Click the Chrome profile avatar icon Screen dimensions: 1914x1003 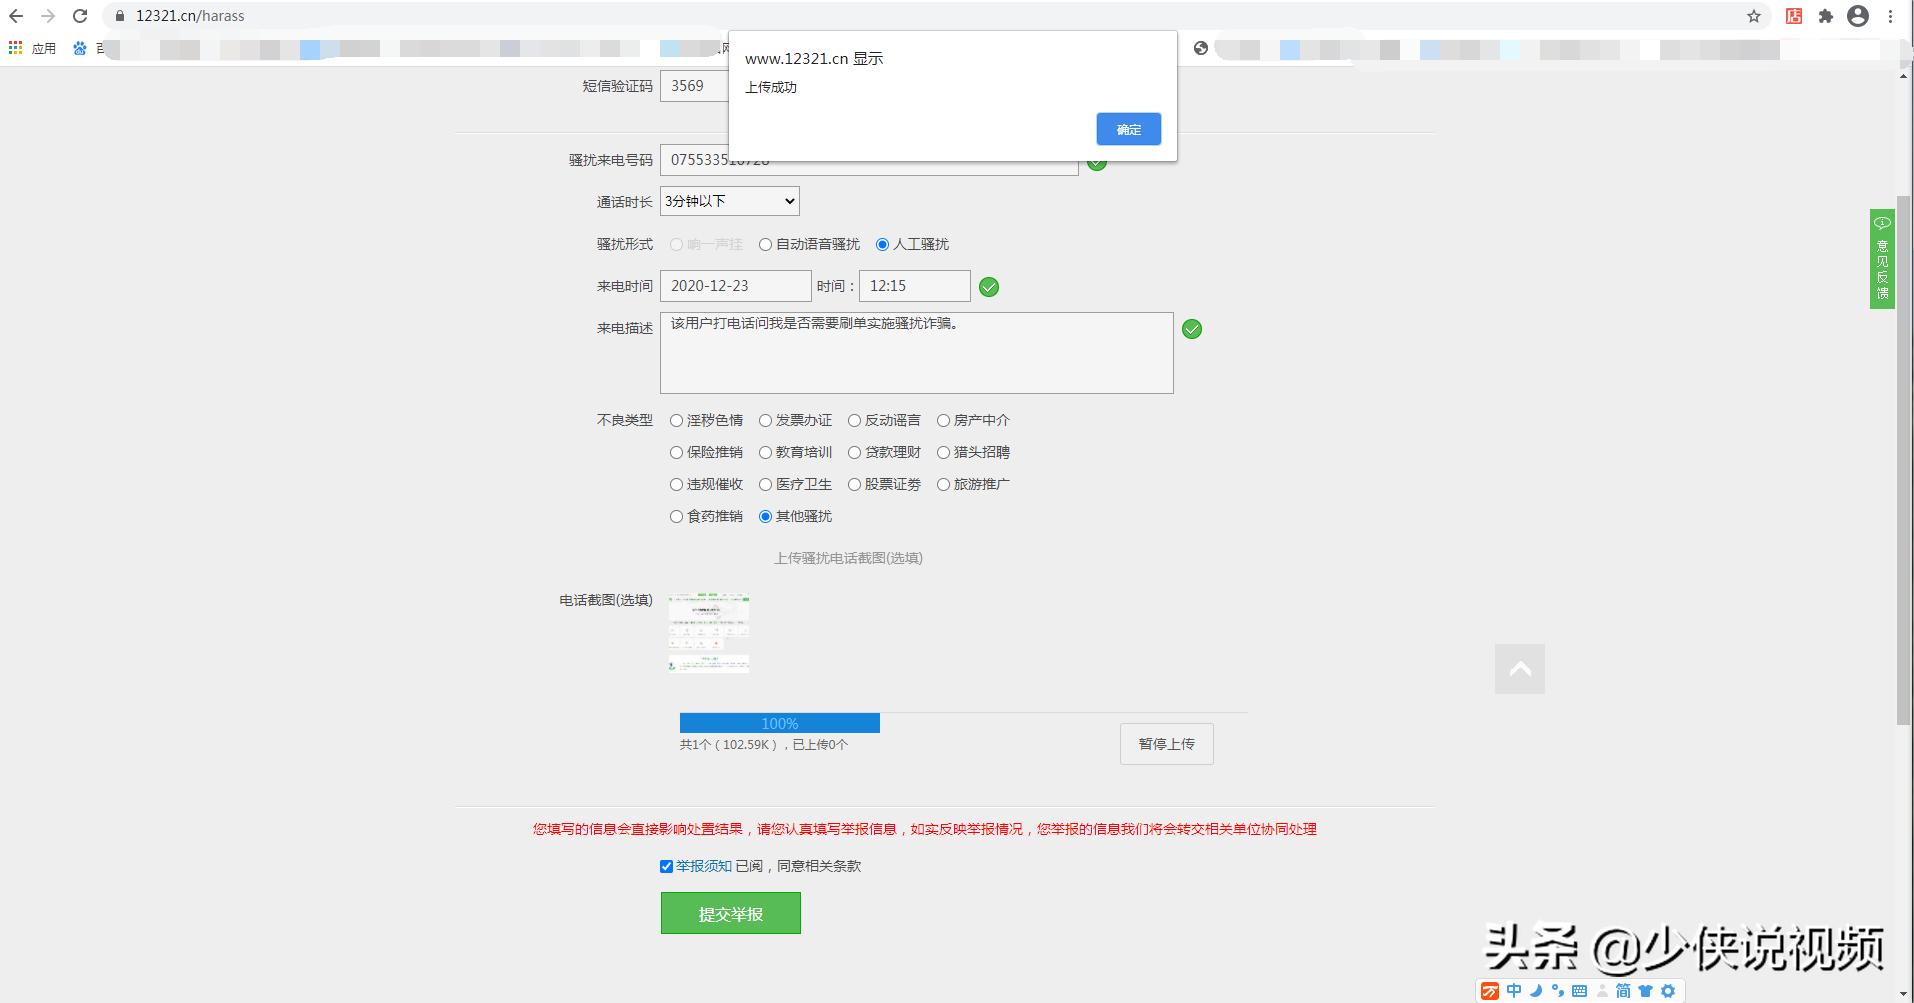point(1858,16)
